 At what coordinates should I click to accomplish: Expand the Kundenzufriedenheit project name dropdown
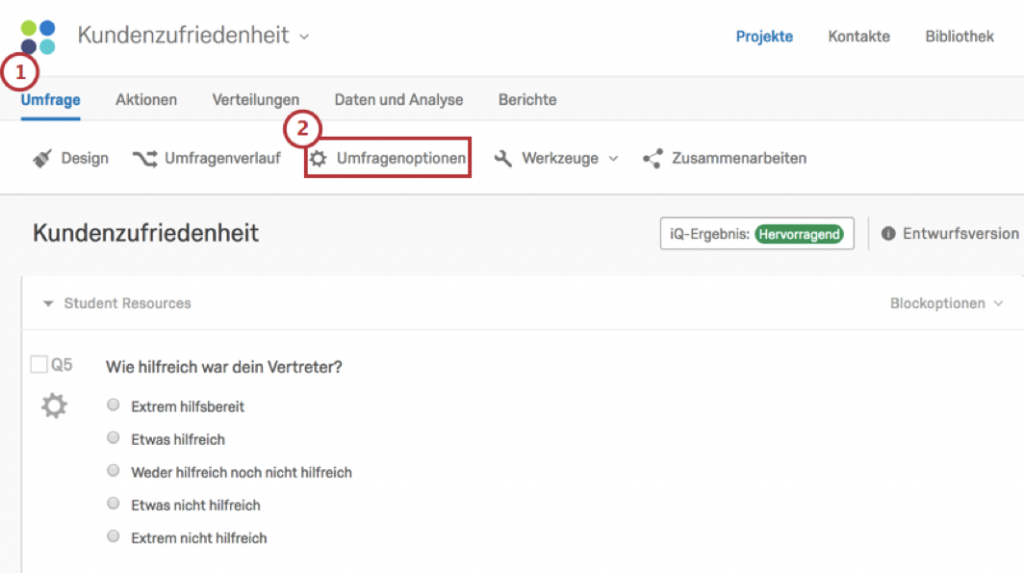tap(304, 37)
